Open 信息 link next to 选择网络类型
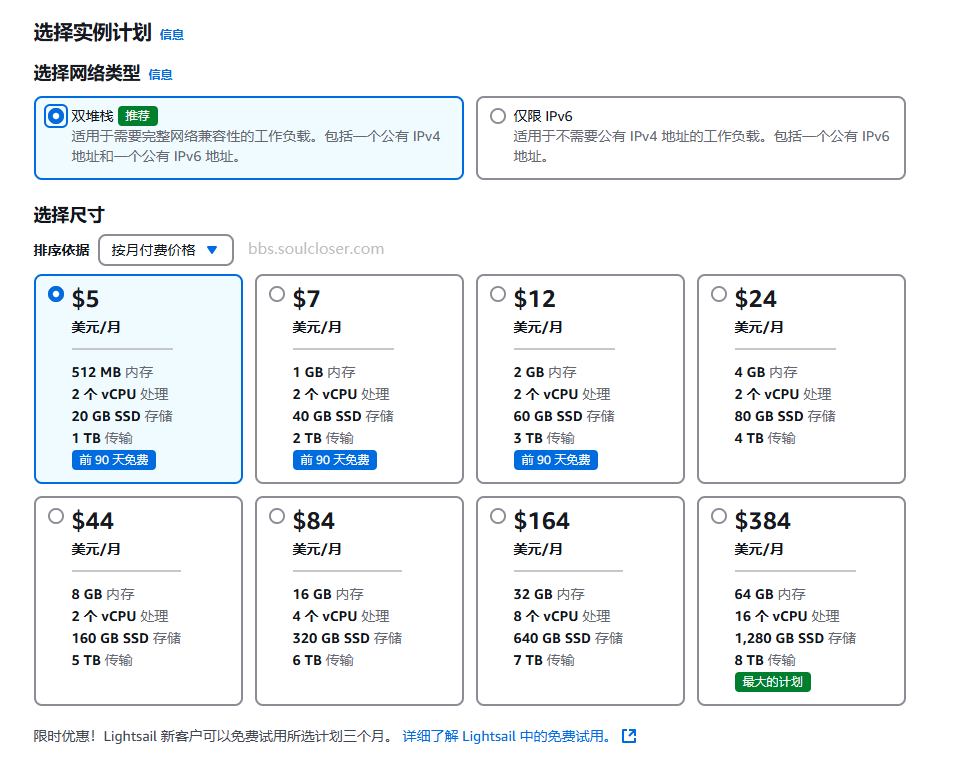Viewport: 970px width, 769px height. pyautogui.click(x=160, y=75)
